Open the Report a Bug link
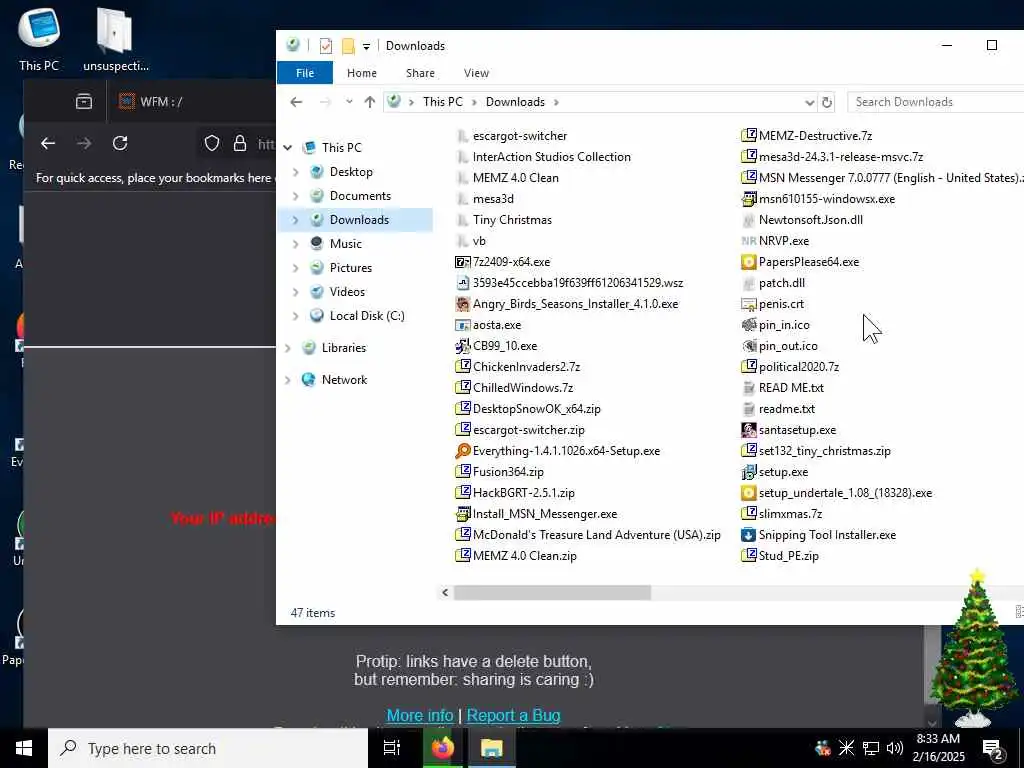1024x768 pixels. pos(513,716)
